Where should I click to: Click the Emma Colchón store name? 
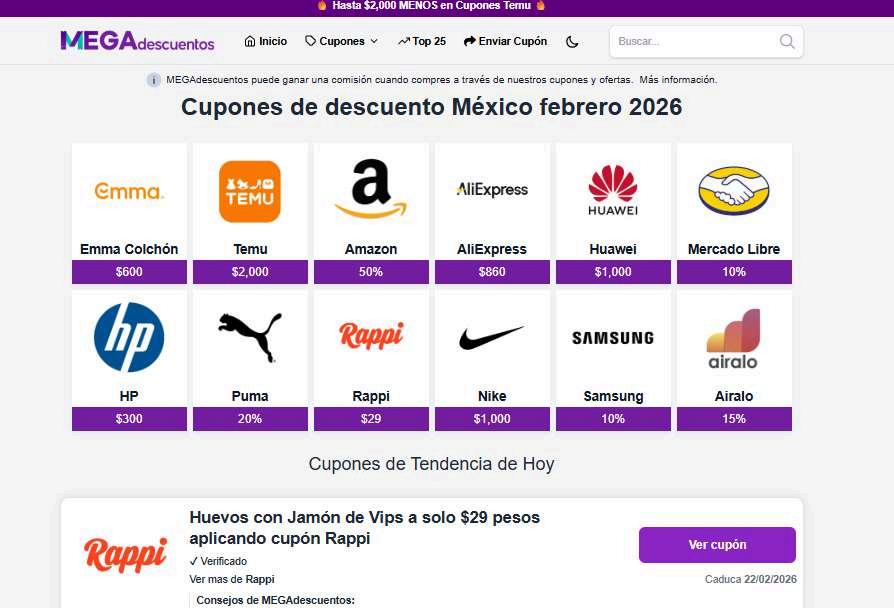coord(129,249)
